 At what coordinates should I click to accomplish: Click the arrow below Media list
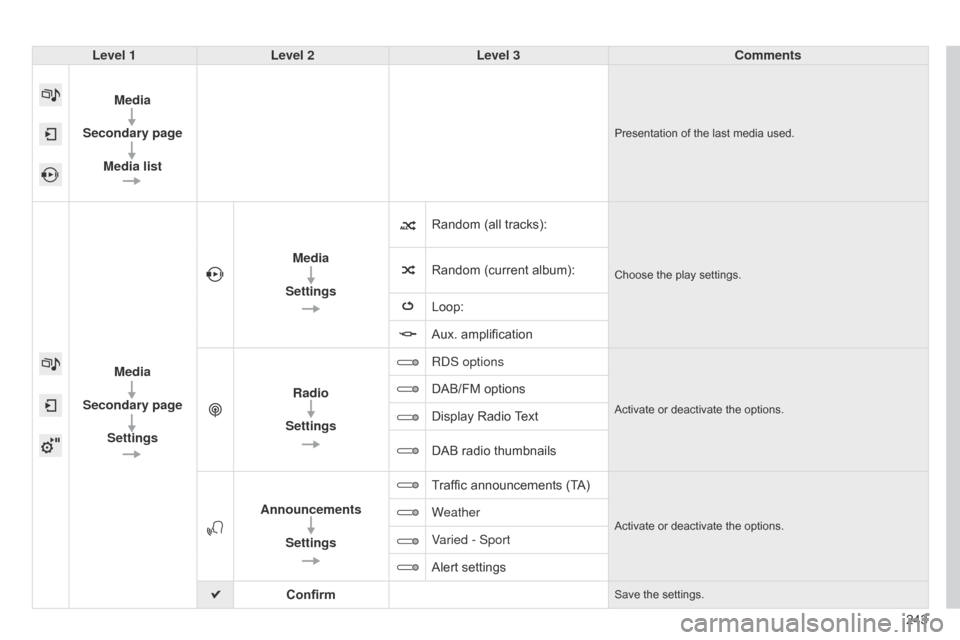coord(132,182)
